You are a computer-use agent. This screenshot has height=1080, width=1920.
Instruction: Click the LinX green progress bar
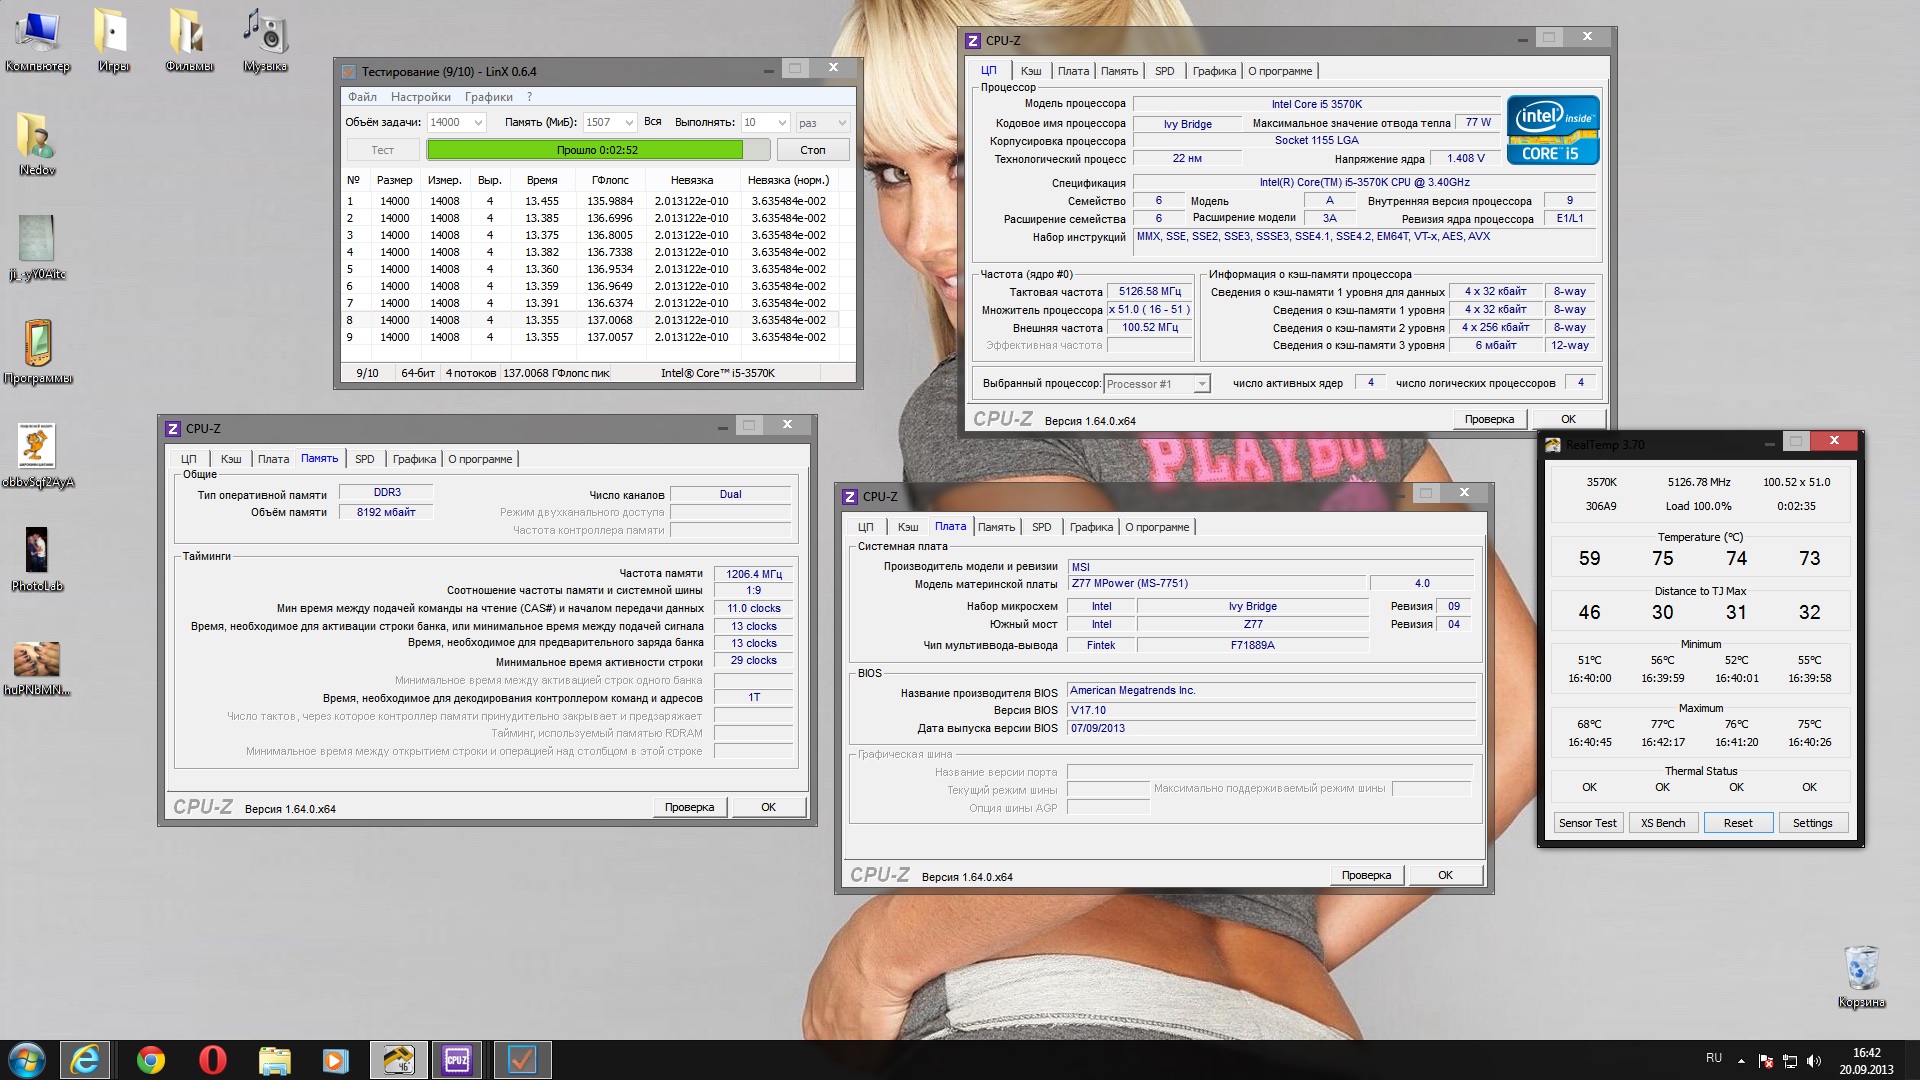pos(584,150)
